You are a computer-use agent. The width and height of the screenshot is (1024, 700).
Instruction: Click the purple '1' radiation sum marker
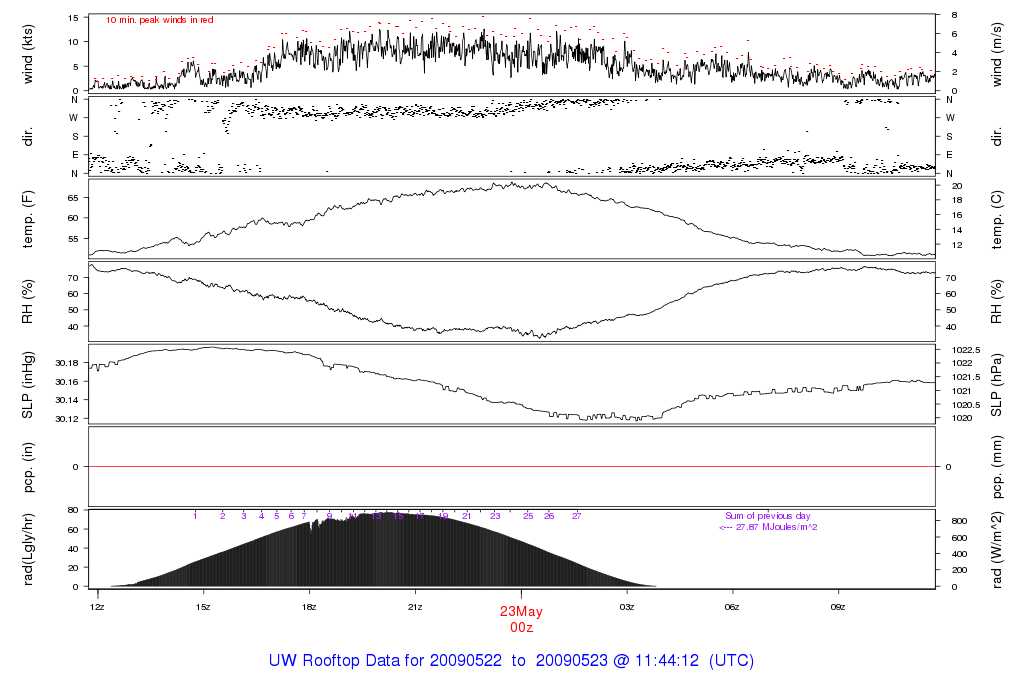point(195,516)
